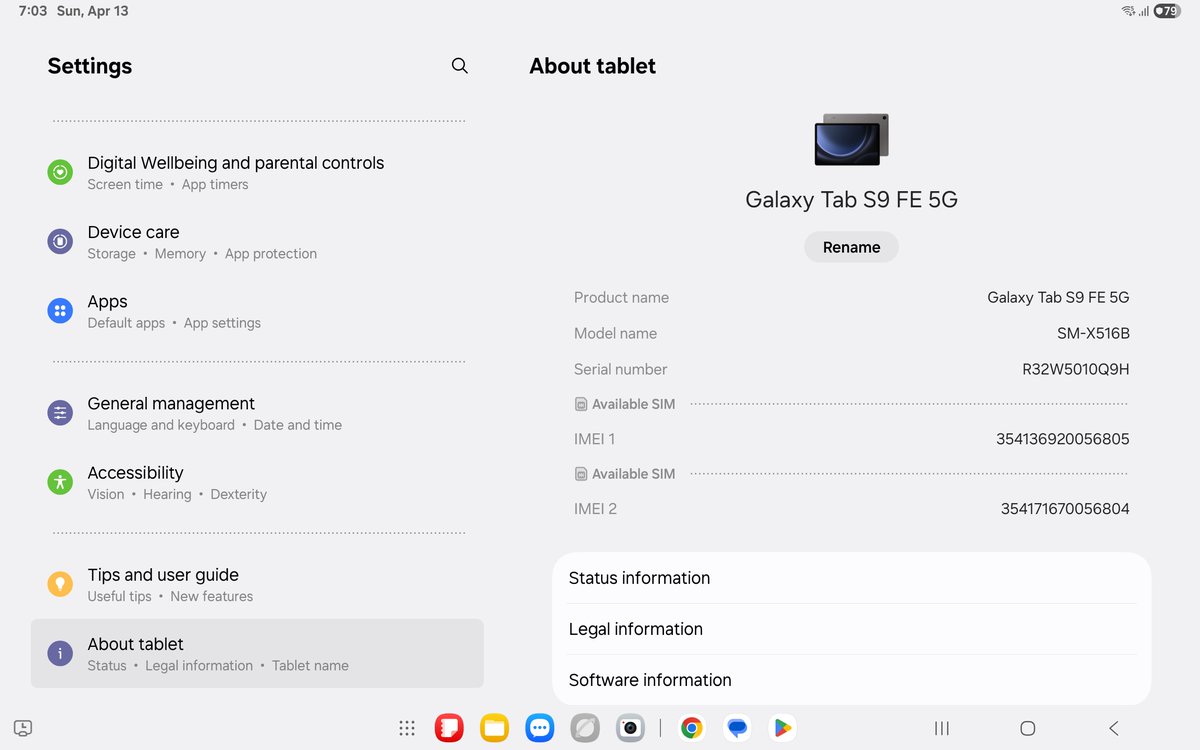
Task: Launch Google Messages from the taskbar
Action: (x=737, y=728)
